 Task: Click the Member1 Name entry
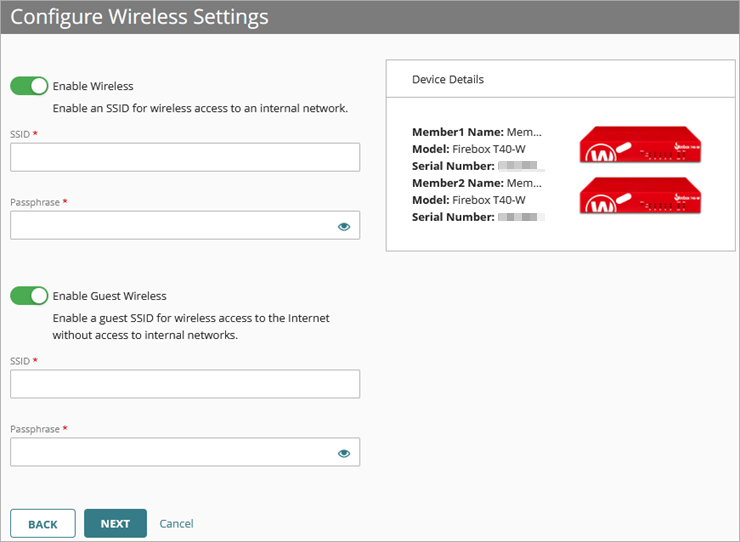coord(477,132)
